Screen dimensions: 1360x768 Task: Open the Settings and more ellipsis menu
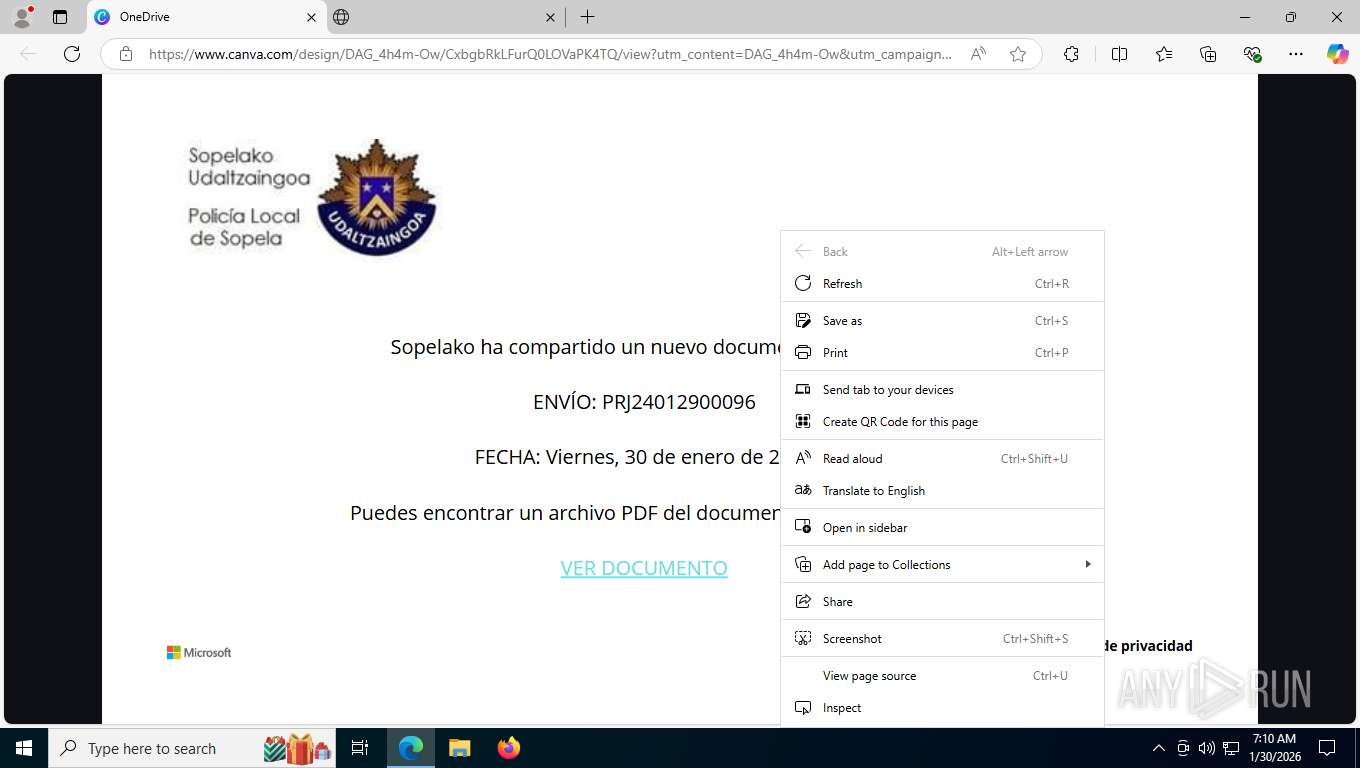coord(1296,54)
